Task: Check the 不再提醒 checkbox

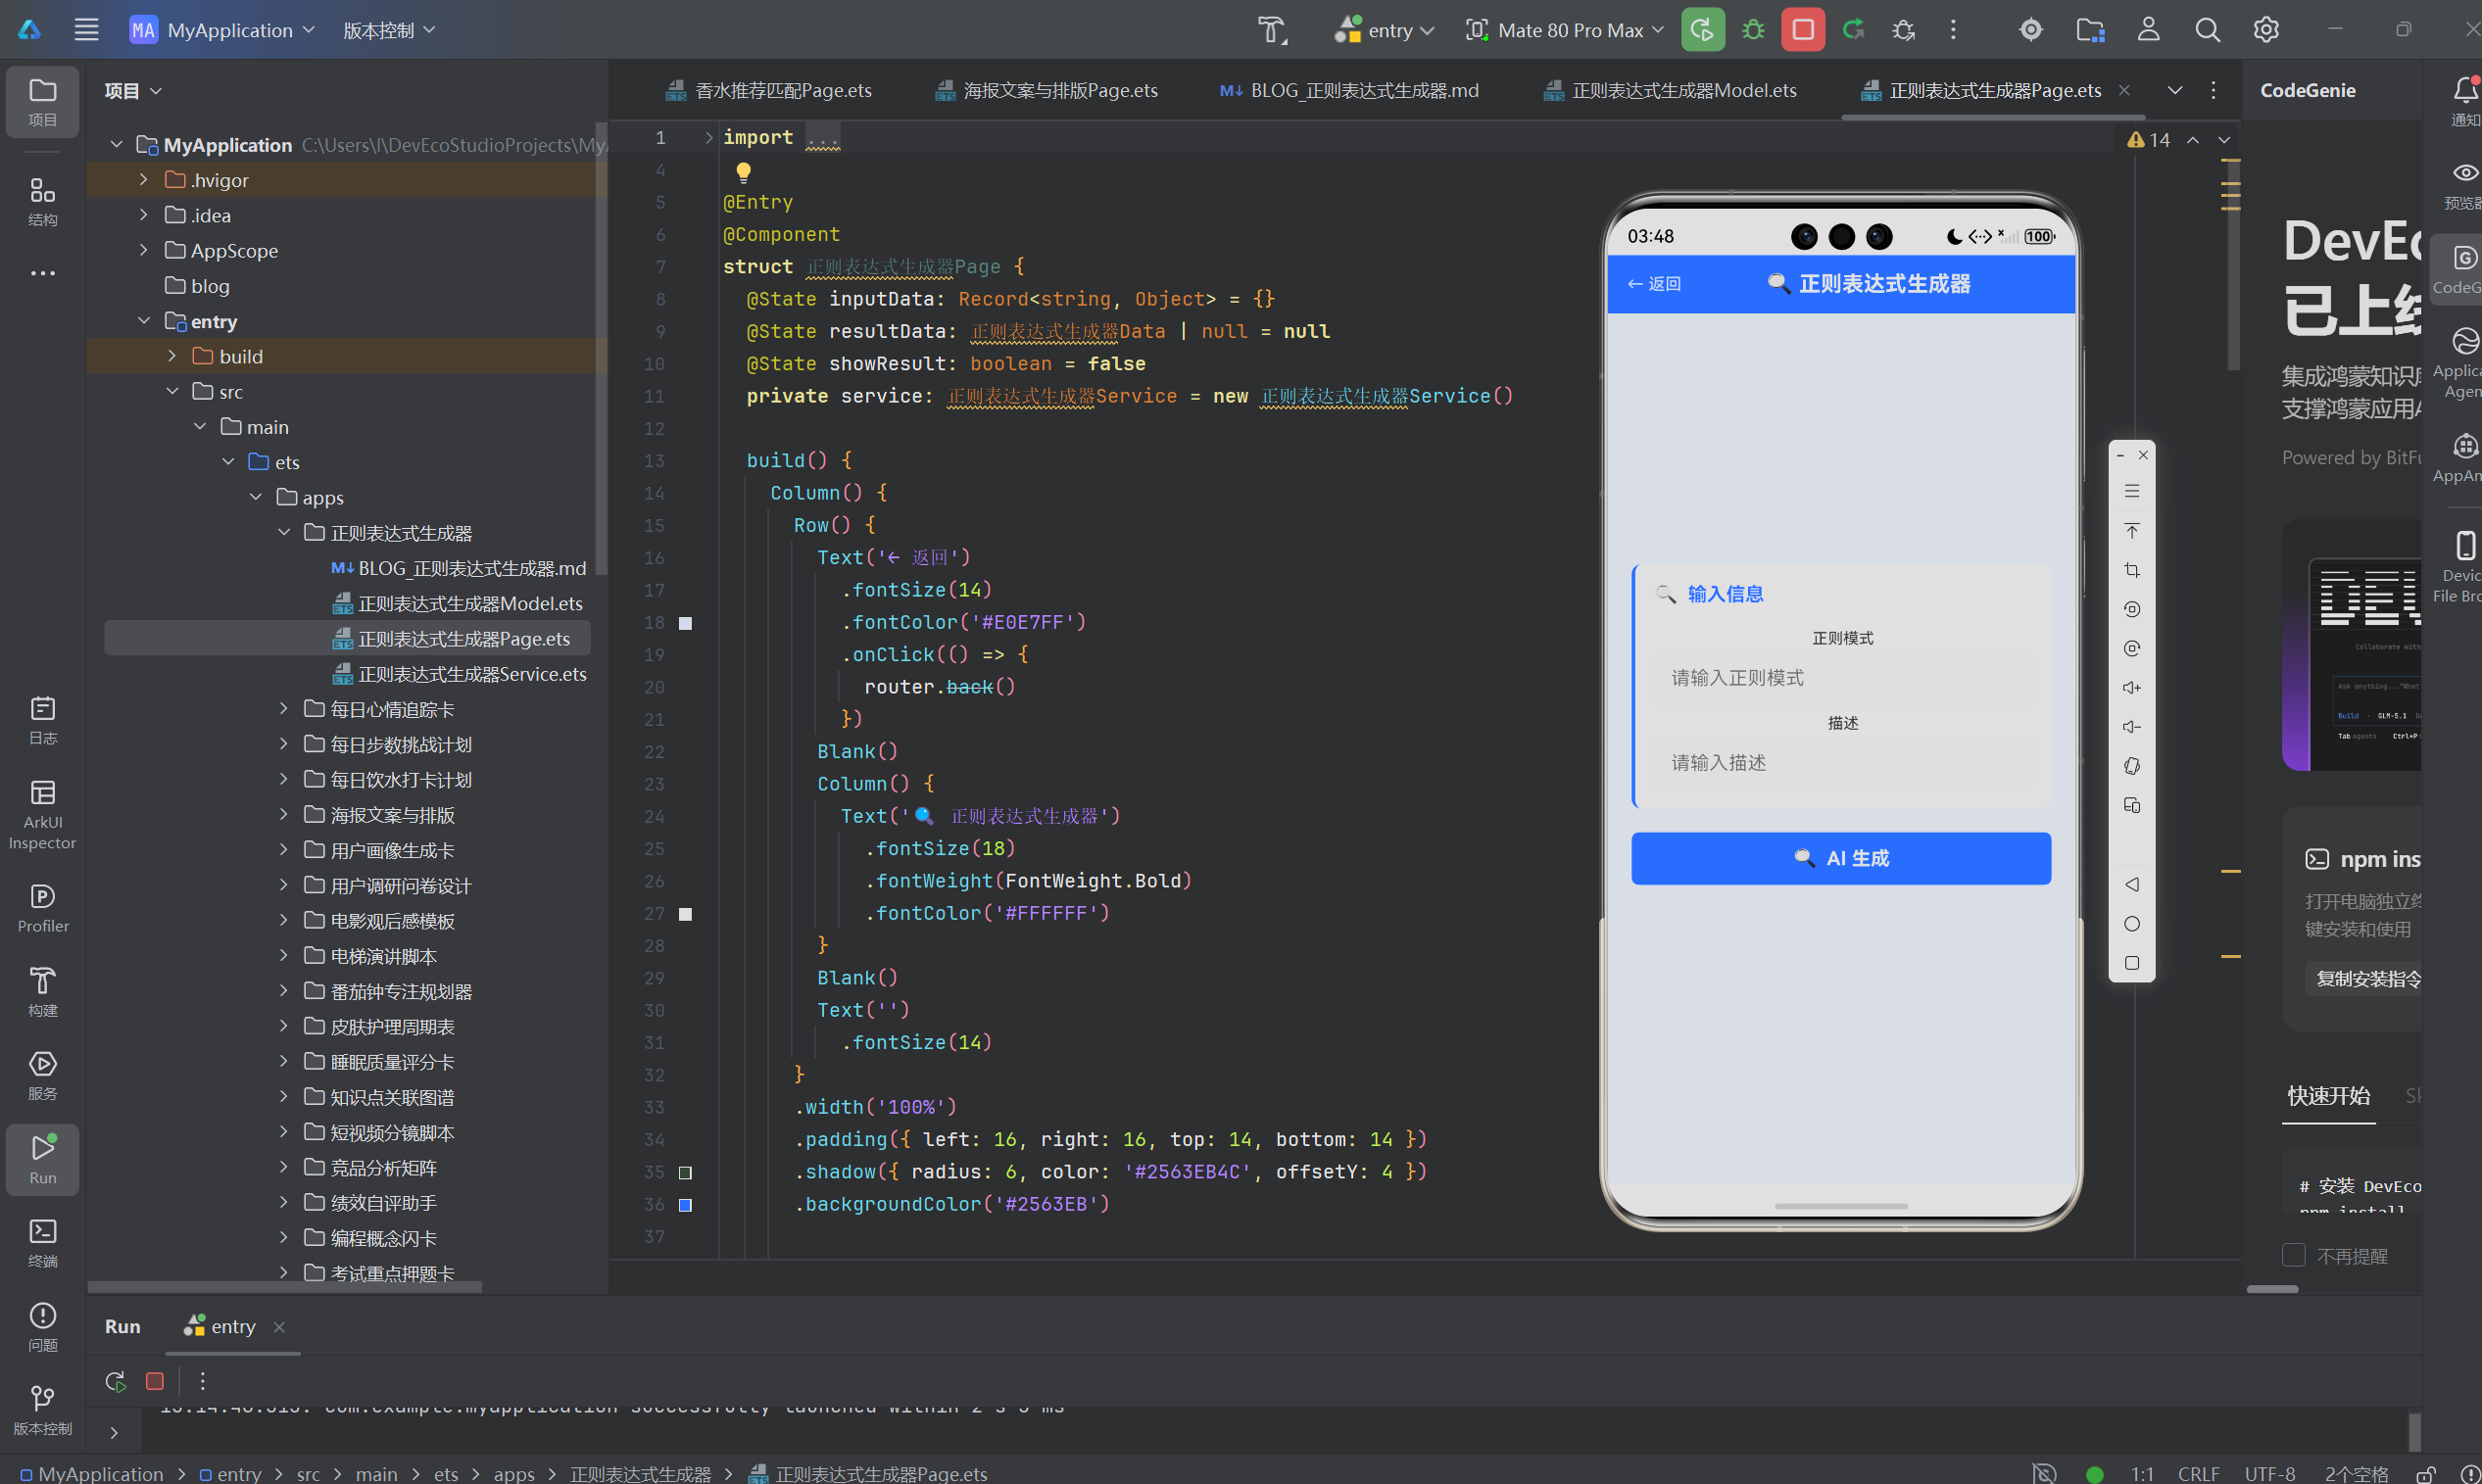Action: 2294,1255
